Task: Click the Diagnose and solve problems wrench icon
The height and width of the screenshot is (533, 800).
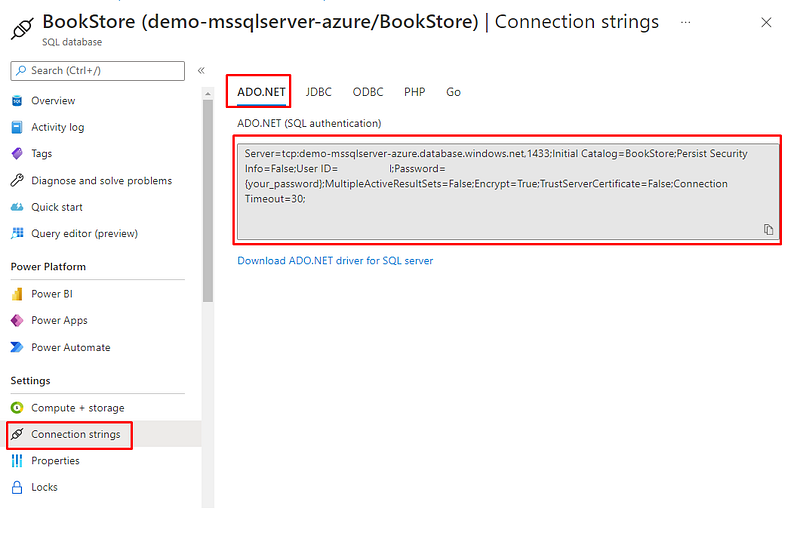Action: tap(17, 180)
